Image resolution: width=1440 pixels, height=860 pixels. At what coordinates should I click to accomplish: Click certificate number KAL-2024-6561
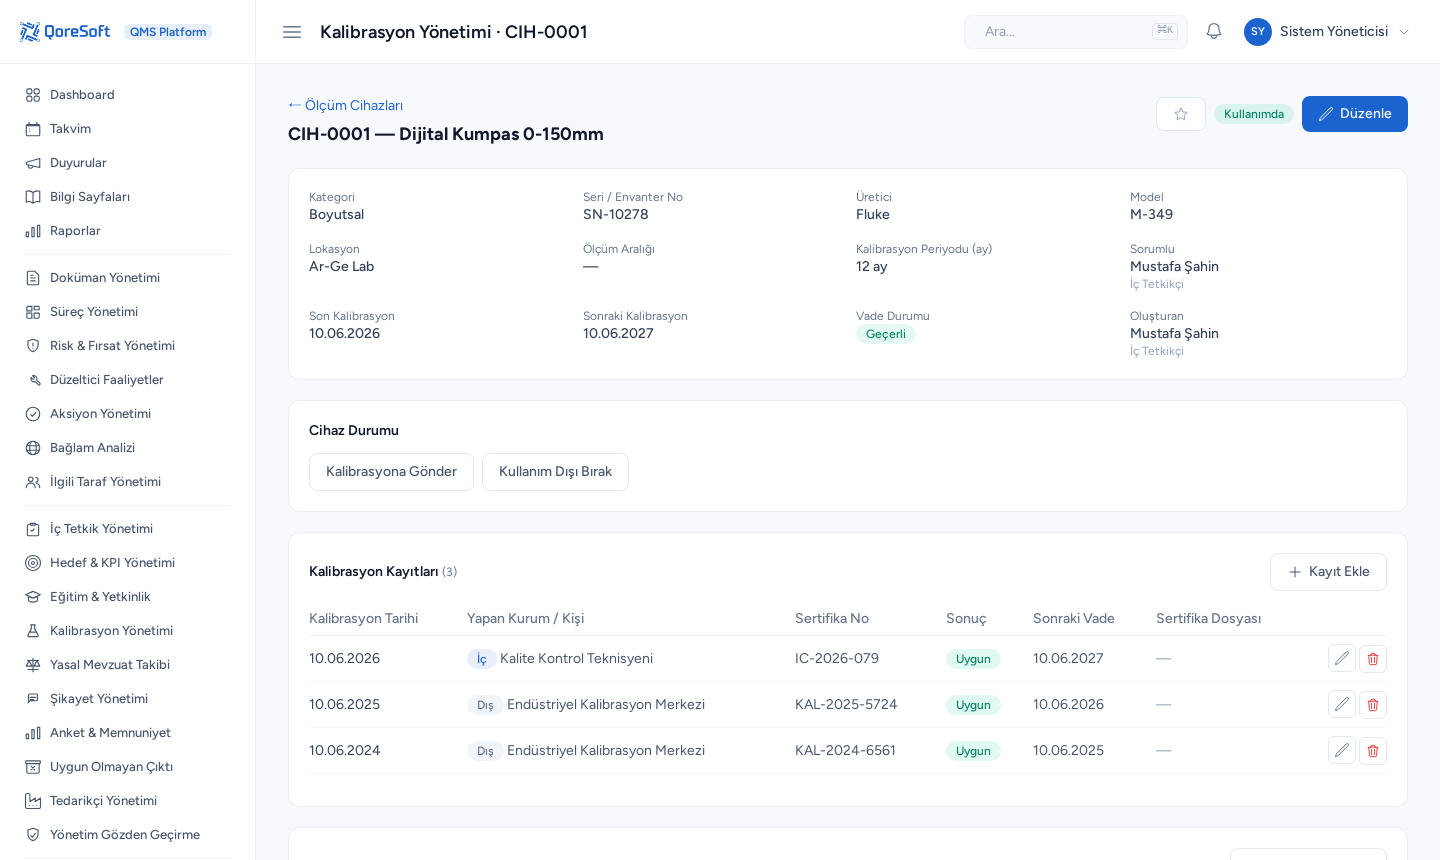(845, 751)
